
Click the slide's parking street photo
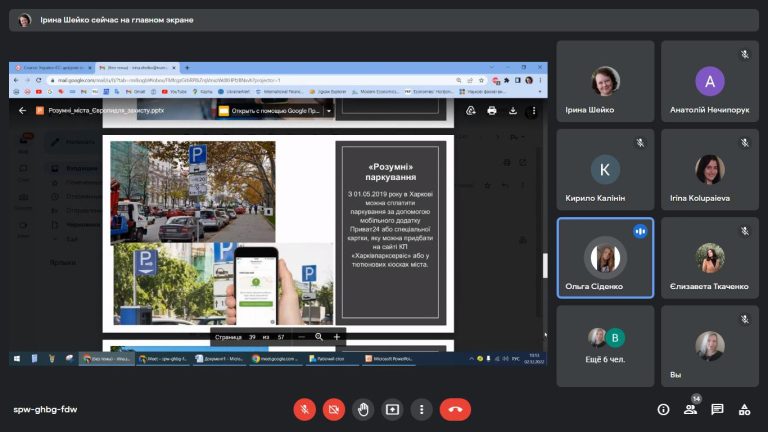click(x=193, y=192)
